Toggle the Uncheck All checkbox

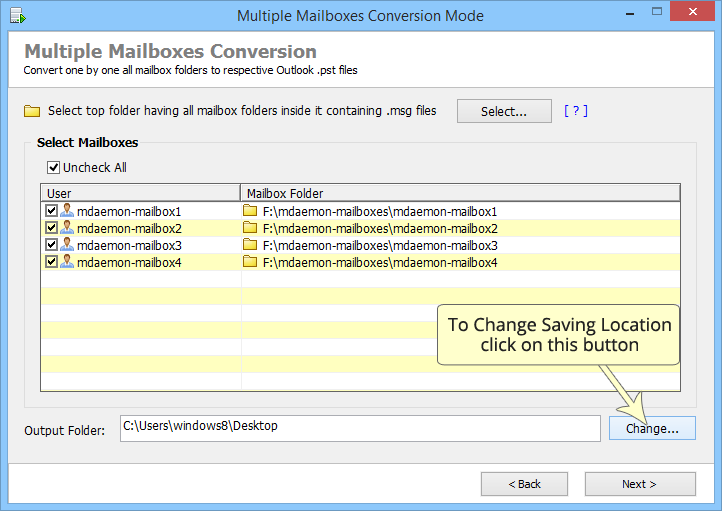coord(53,167)
